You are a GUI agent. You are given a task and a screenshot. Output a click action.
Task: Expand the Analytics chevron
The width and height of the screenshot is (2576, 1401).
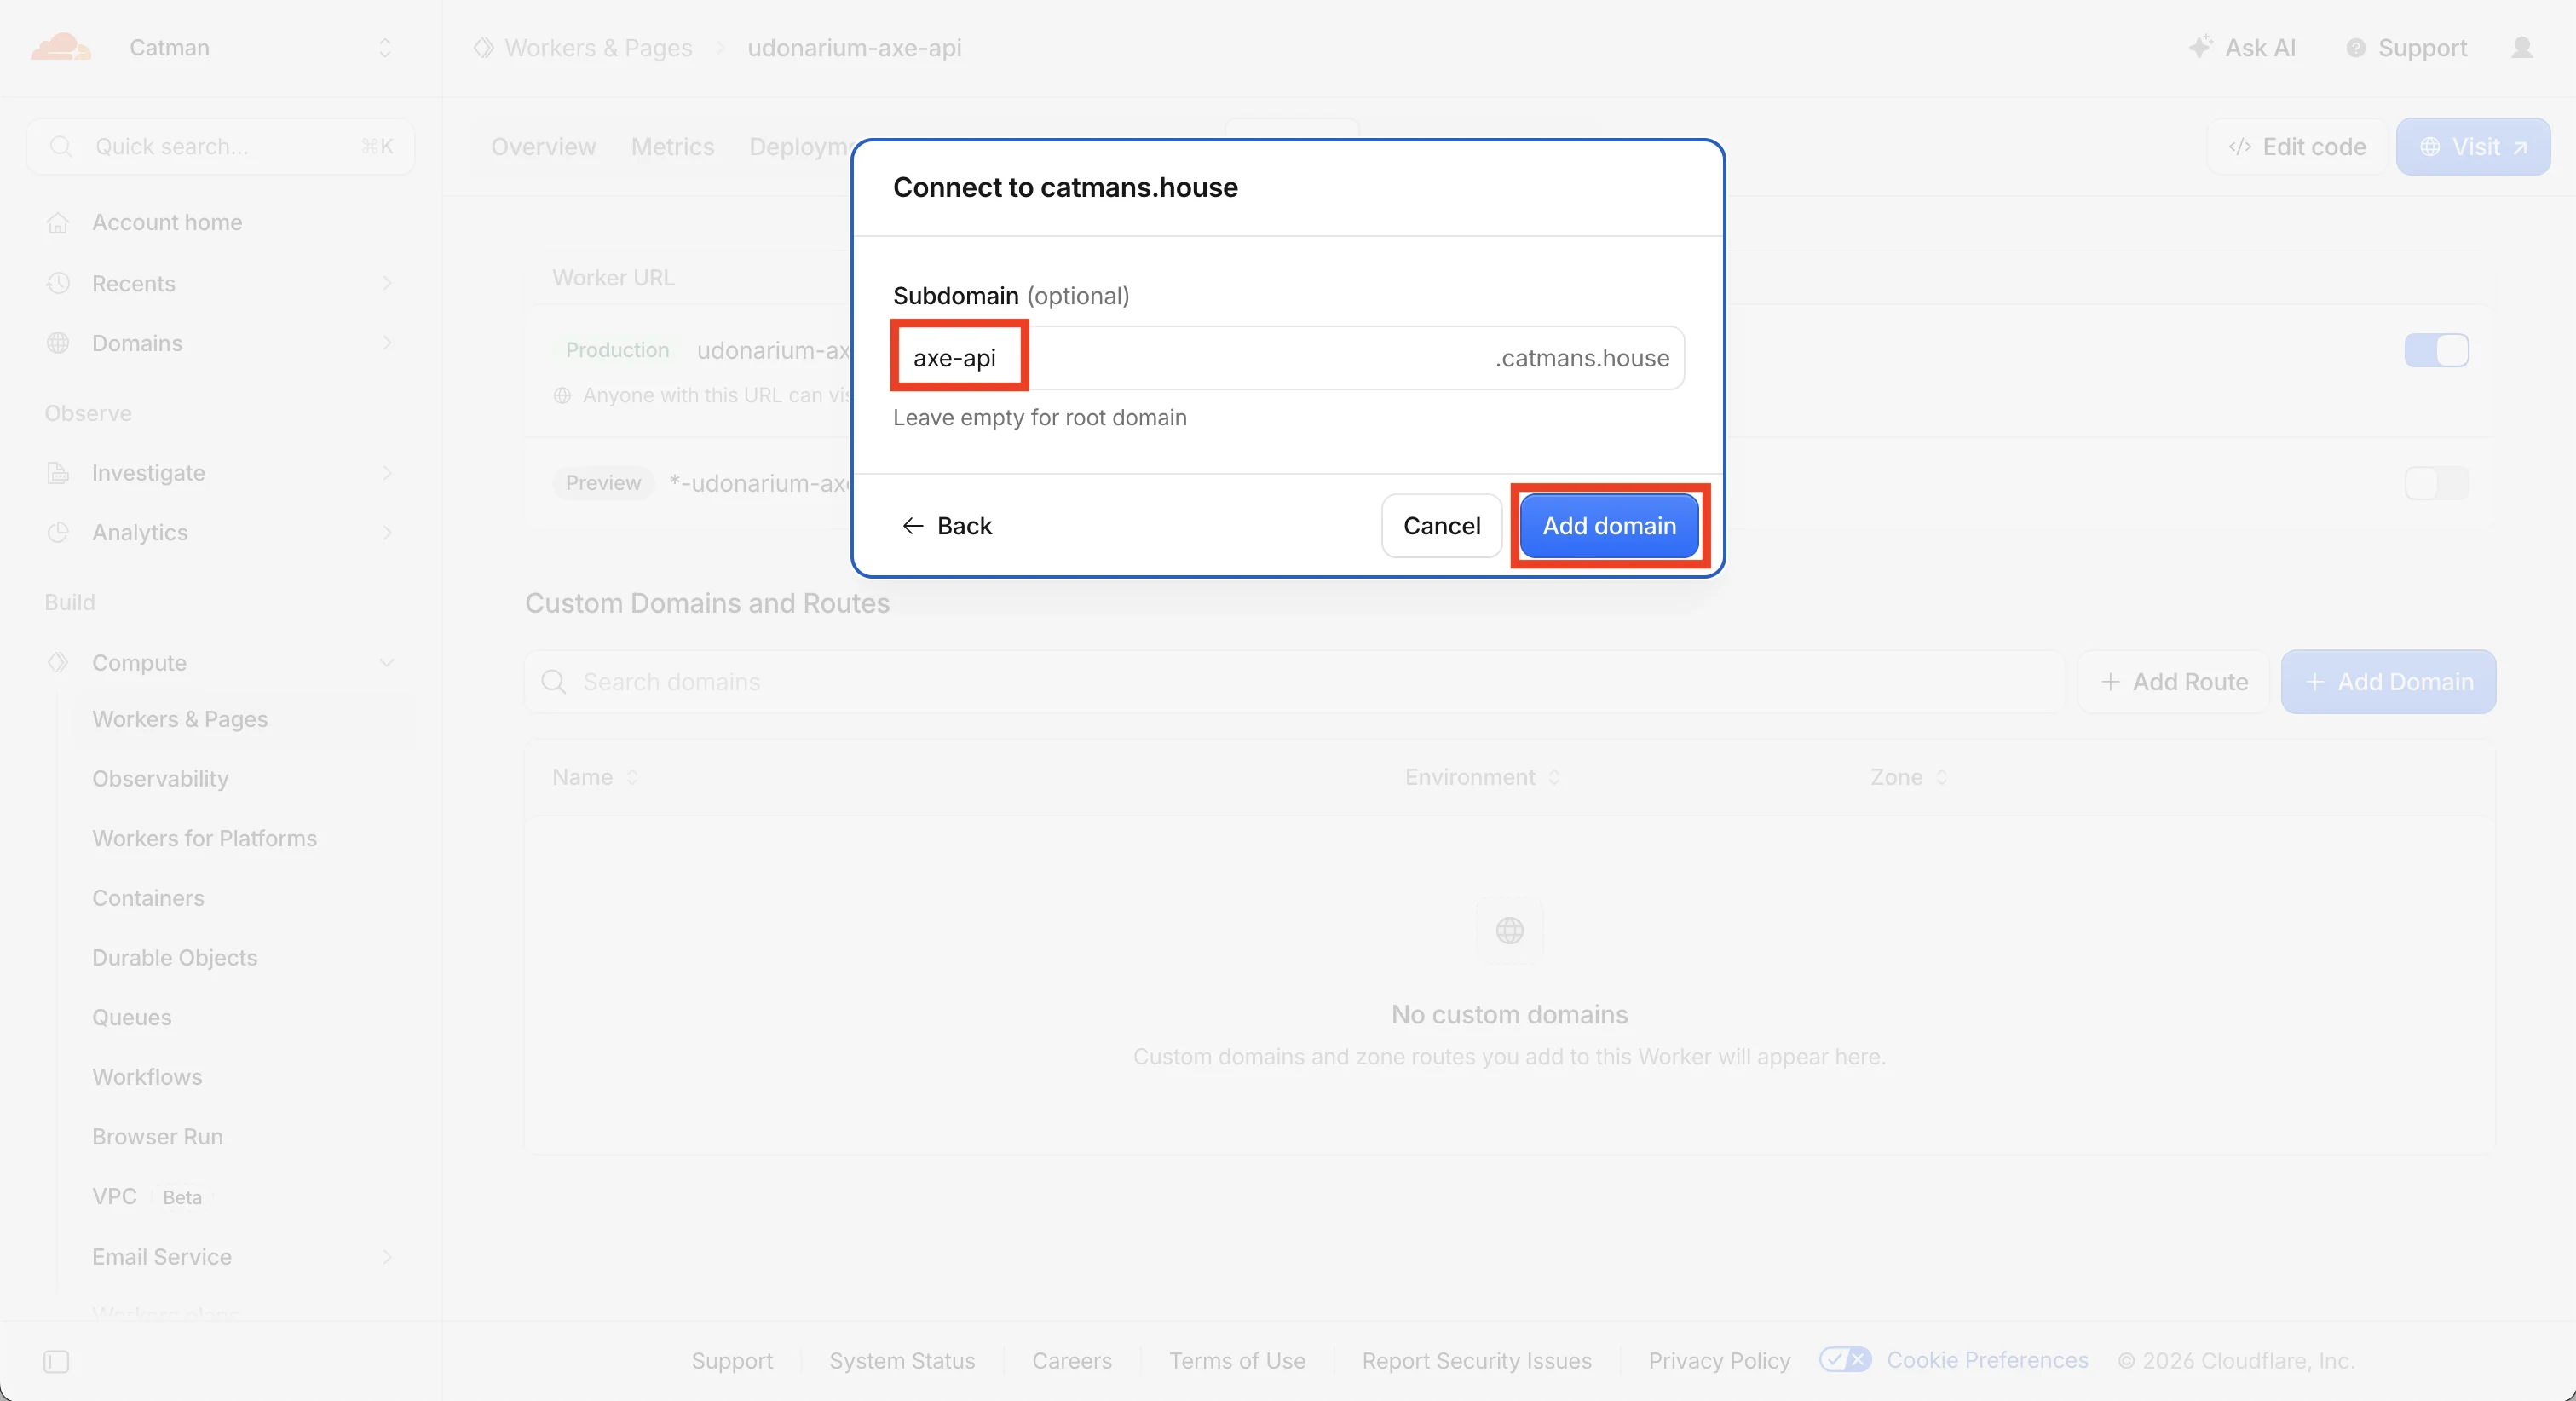click(387, 532)
